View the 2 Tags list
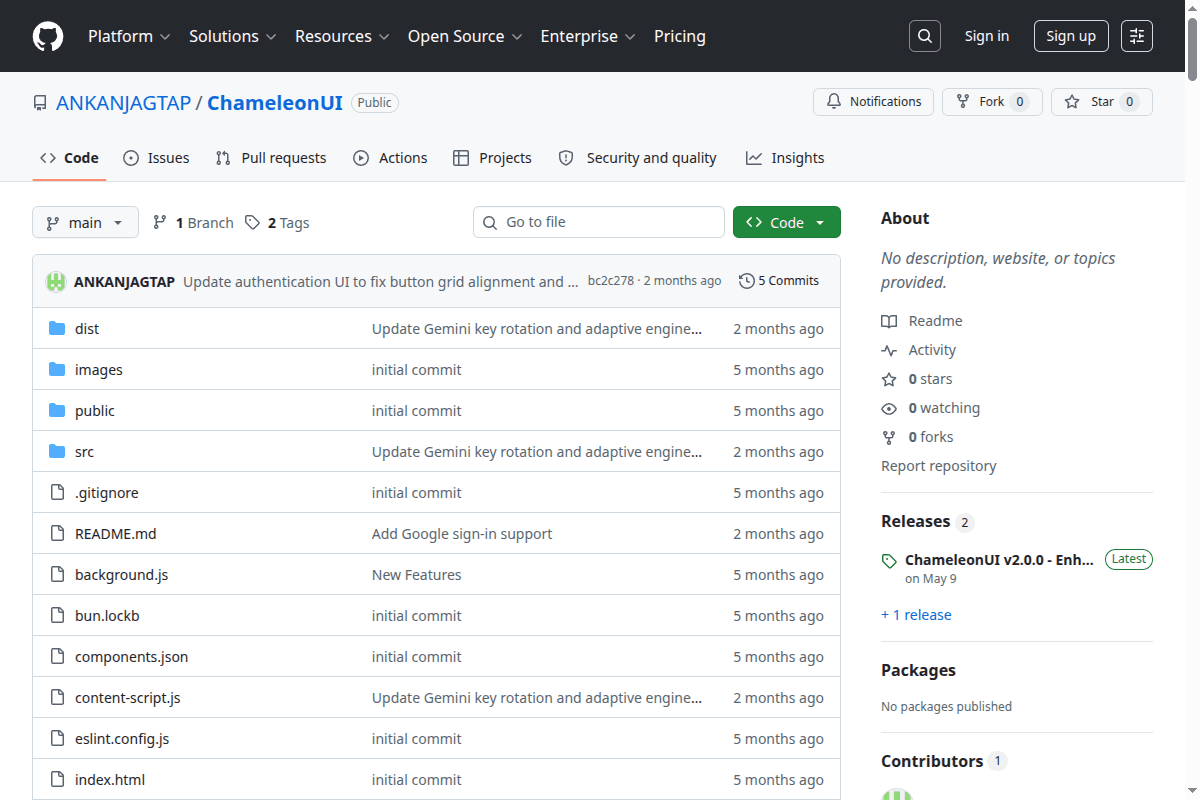Image resolution: width=1200 pixels, height=800 pixels. pyautogui.click(x=277, y=223)
